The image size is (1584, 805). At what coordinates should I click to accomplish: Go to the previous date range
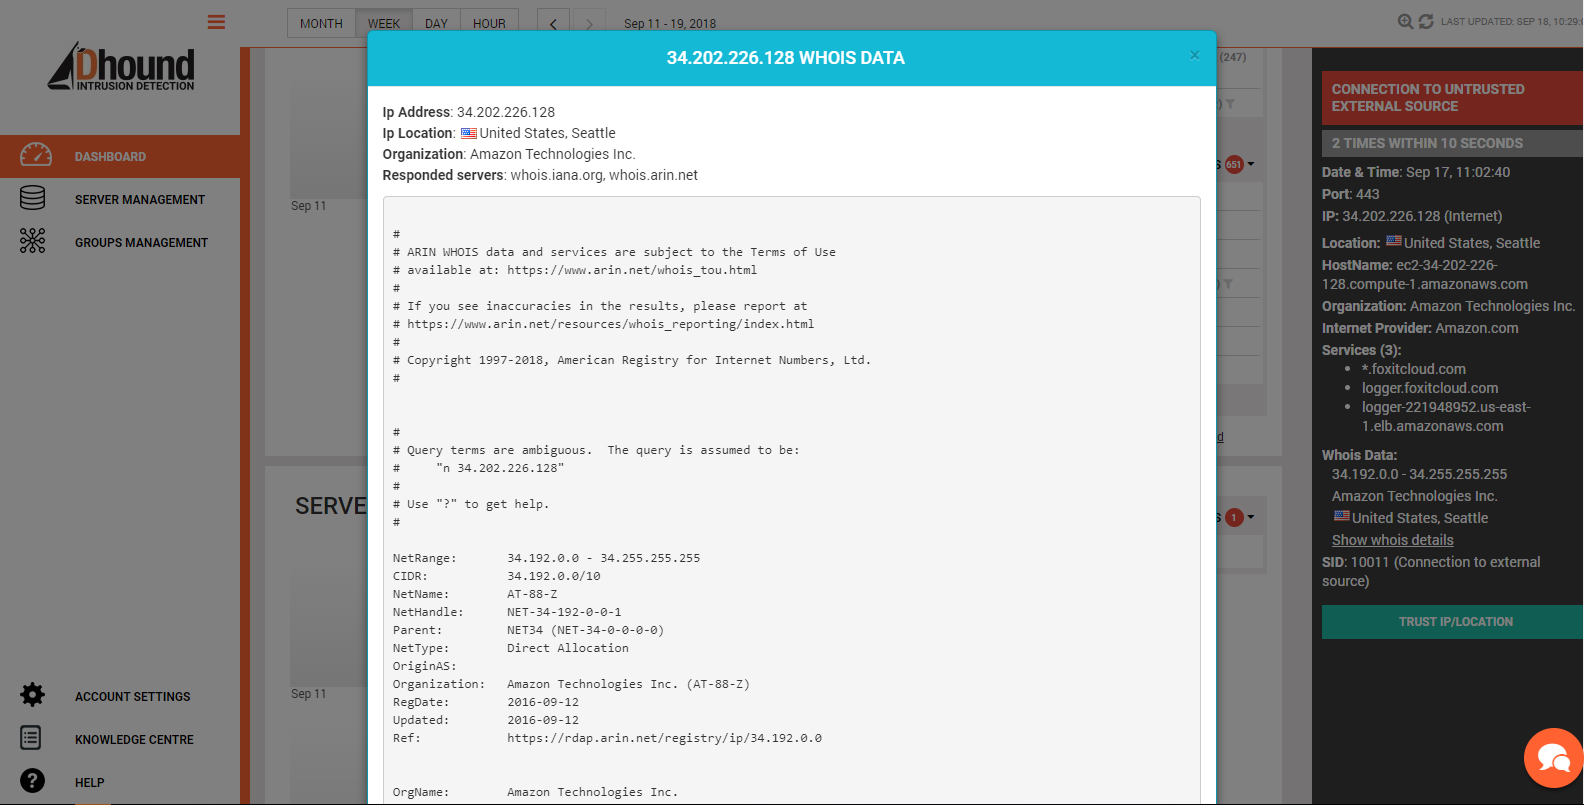[x=553, y=23]
